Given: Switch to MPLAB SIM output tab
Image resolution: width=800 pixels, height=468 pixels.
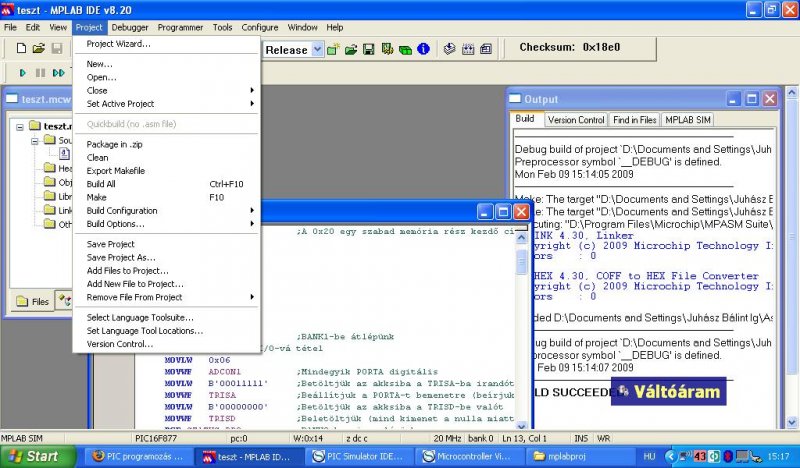Looking at the screenshot, I should 688,120.
